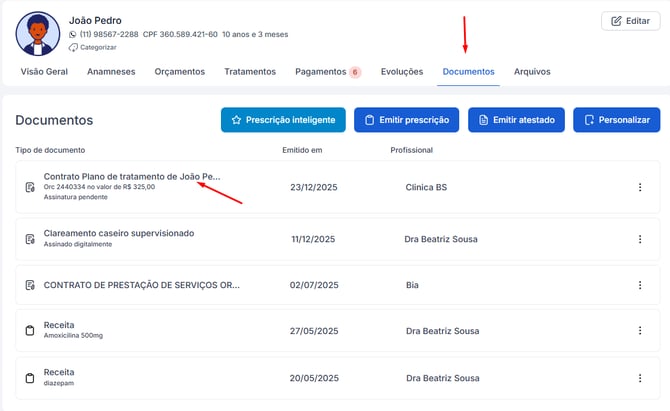This screenshot has width=670, height=411.
Task: Open three-dot menu for Amoxicilina receipt
Action: [x=640, y=330]
